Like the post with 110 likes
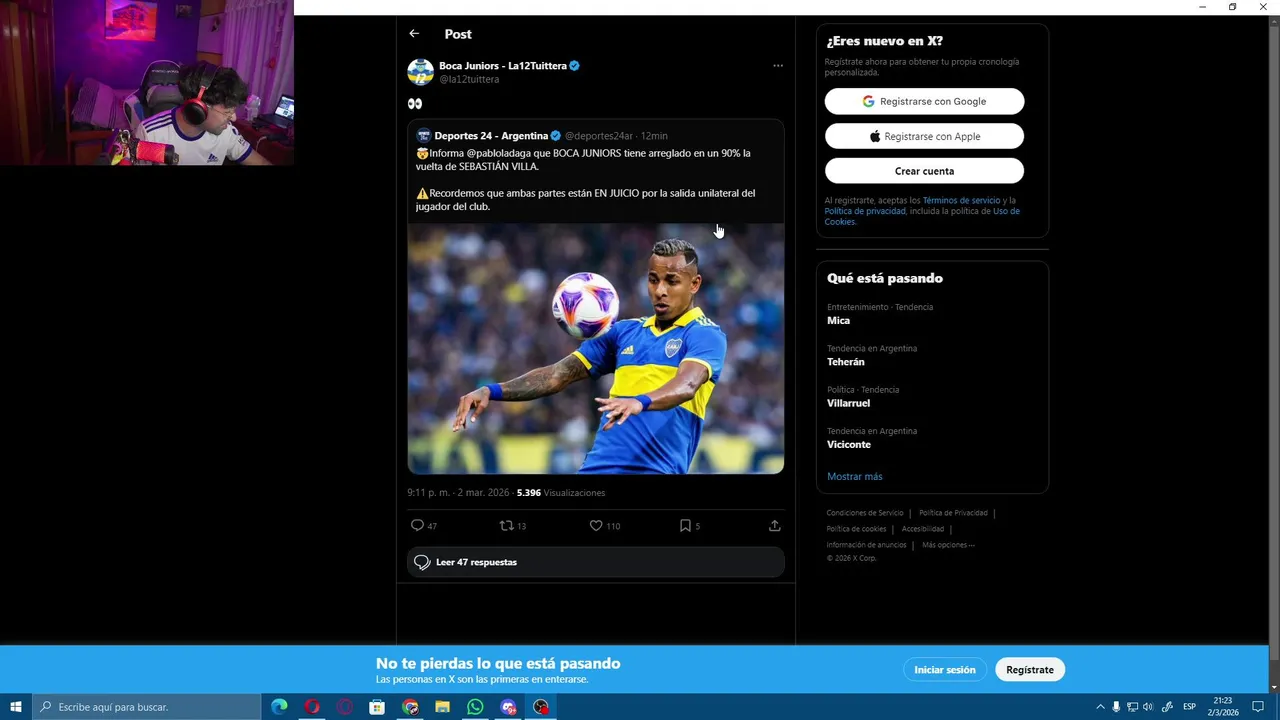1280x720 pixels. (596, 526)
